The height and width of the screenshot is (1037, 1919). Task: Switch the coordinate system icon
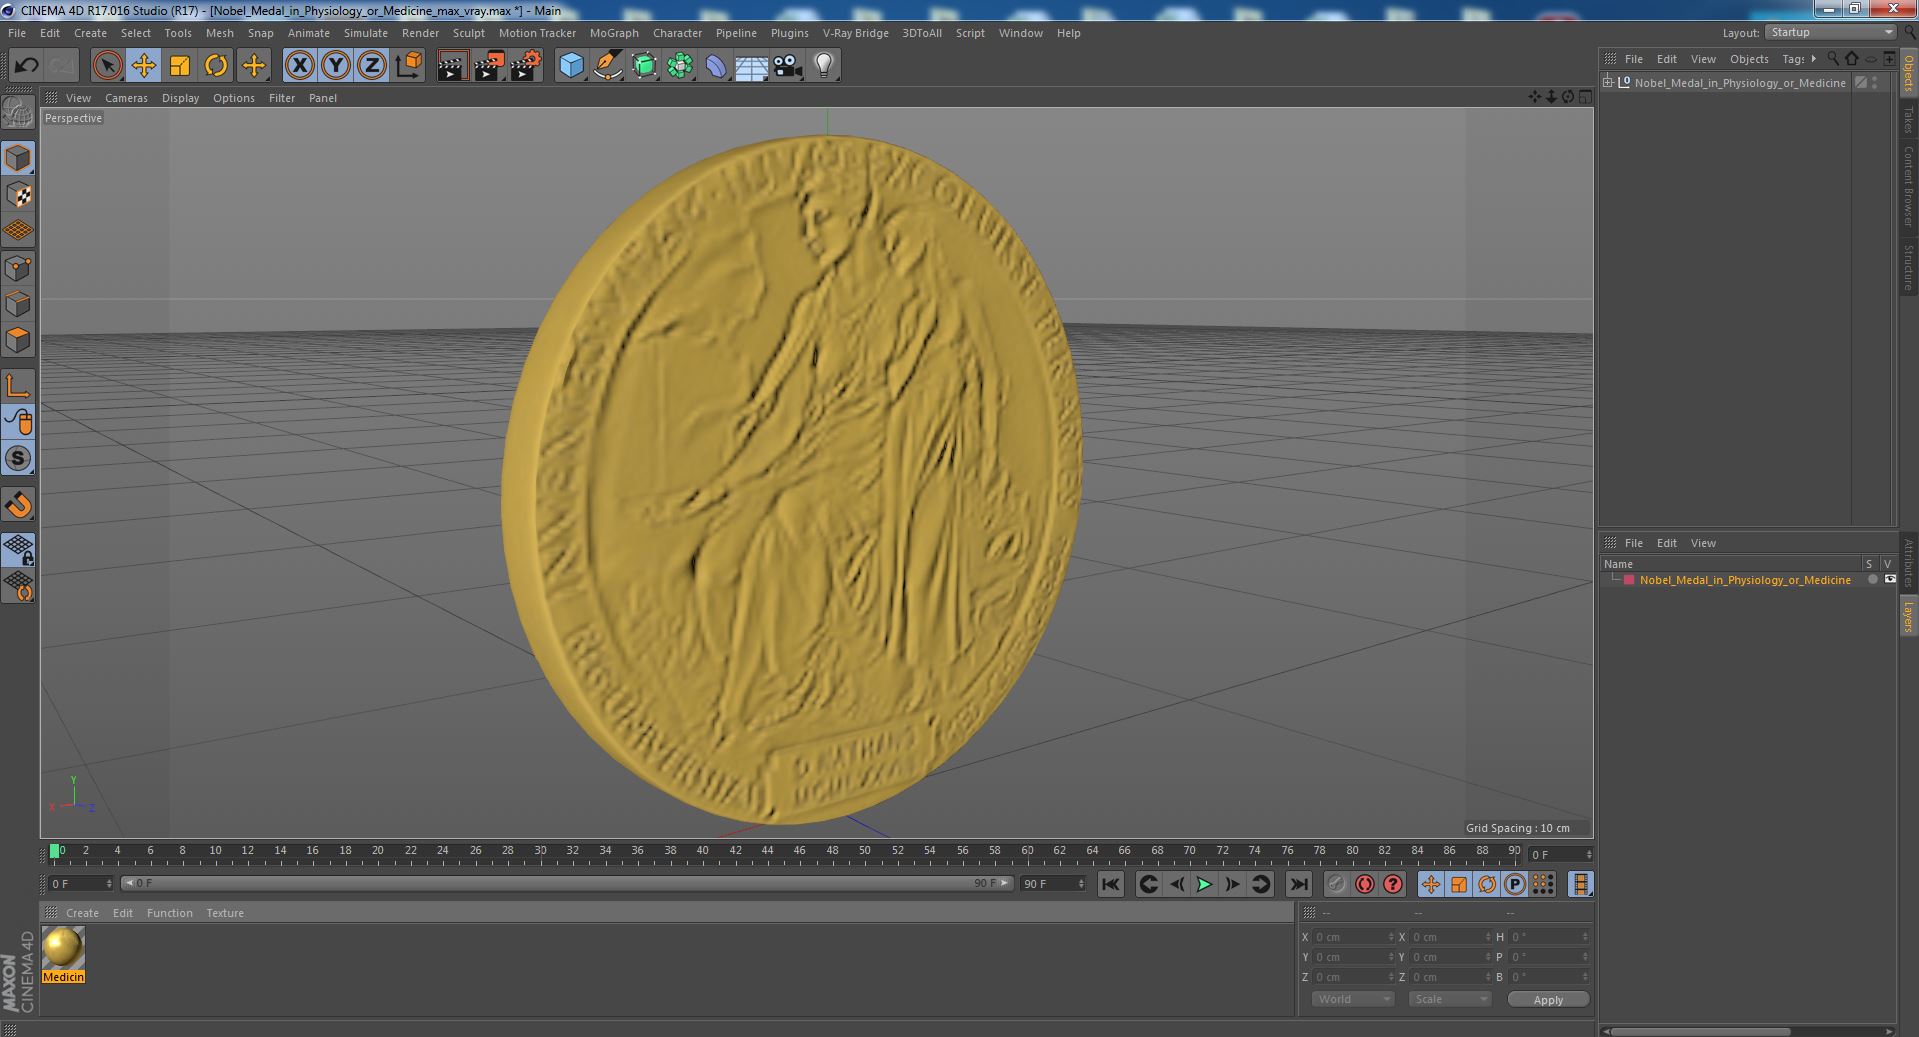pos(409,66)
